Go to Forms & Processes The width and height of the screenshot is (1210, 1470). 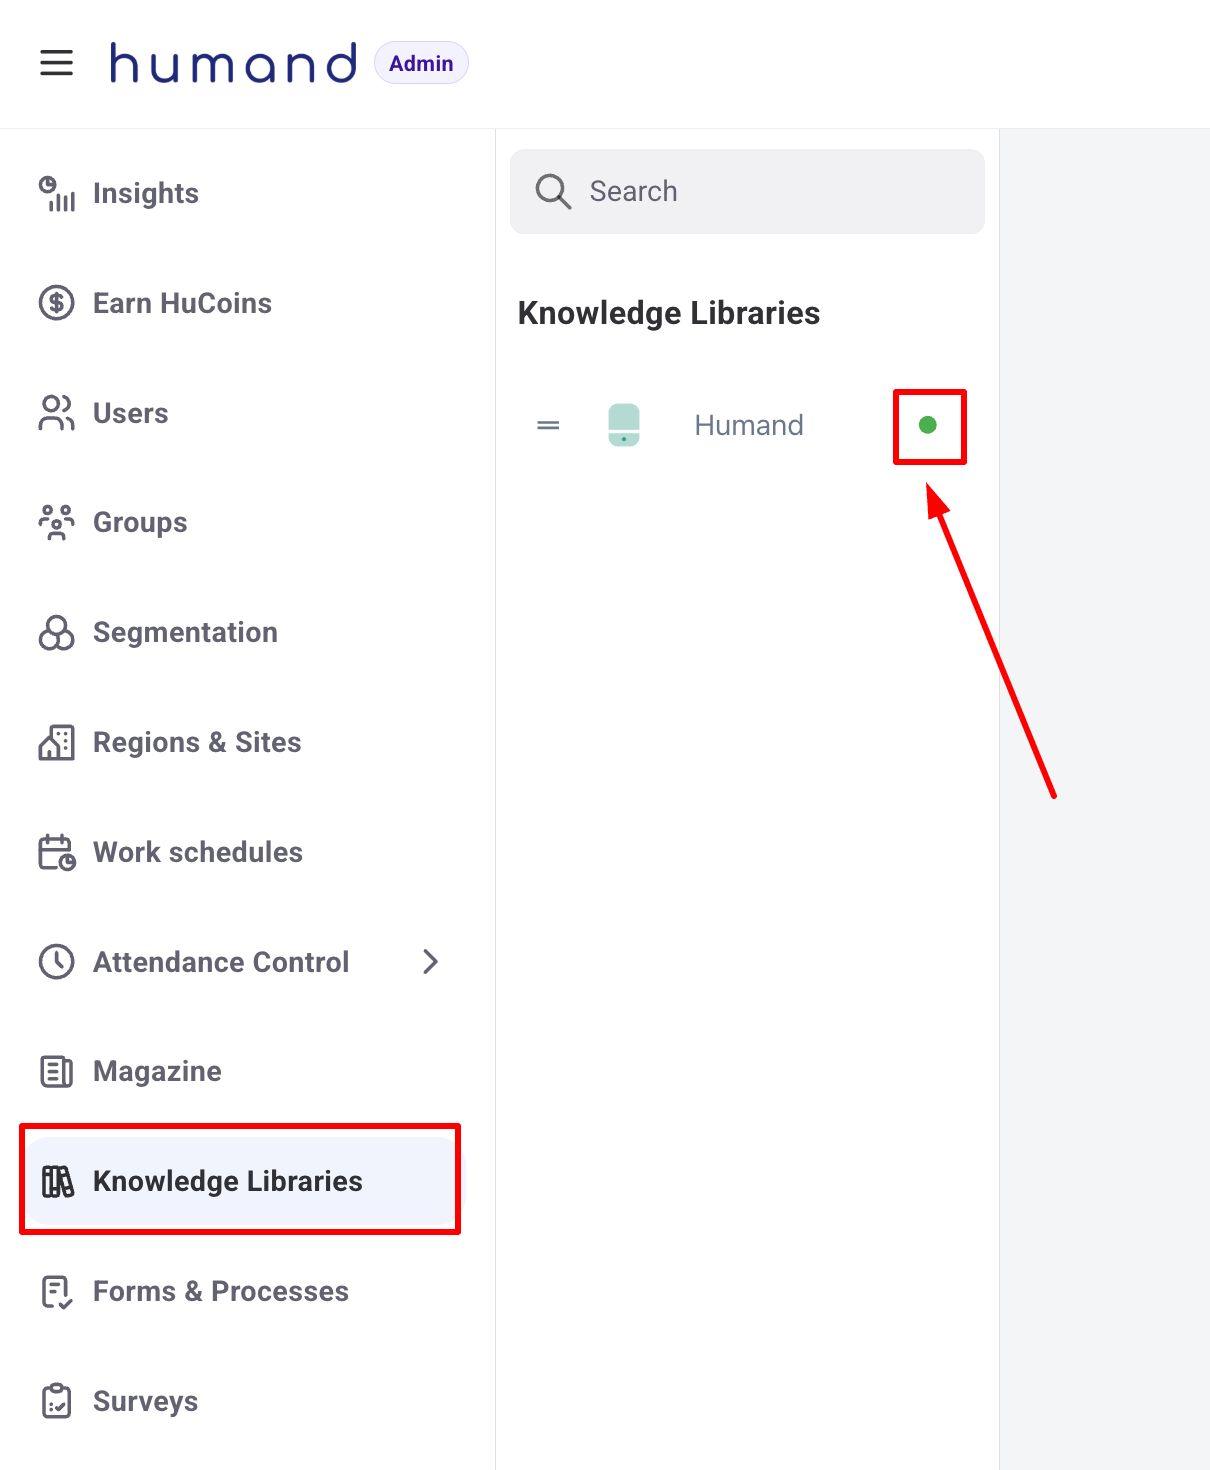220,1291
